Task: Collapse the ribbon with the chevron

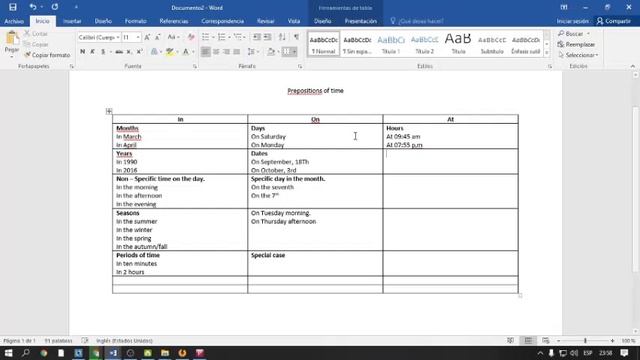Action: pos(633,66)
